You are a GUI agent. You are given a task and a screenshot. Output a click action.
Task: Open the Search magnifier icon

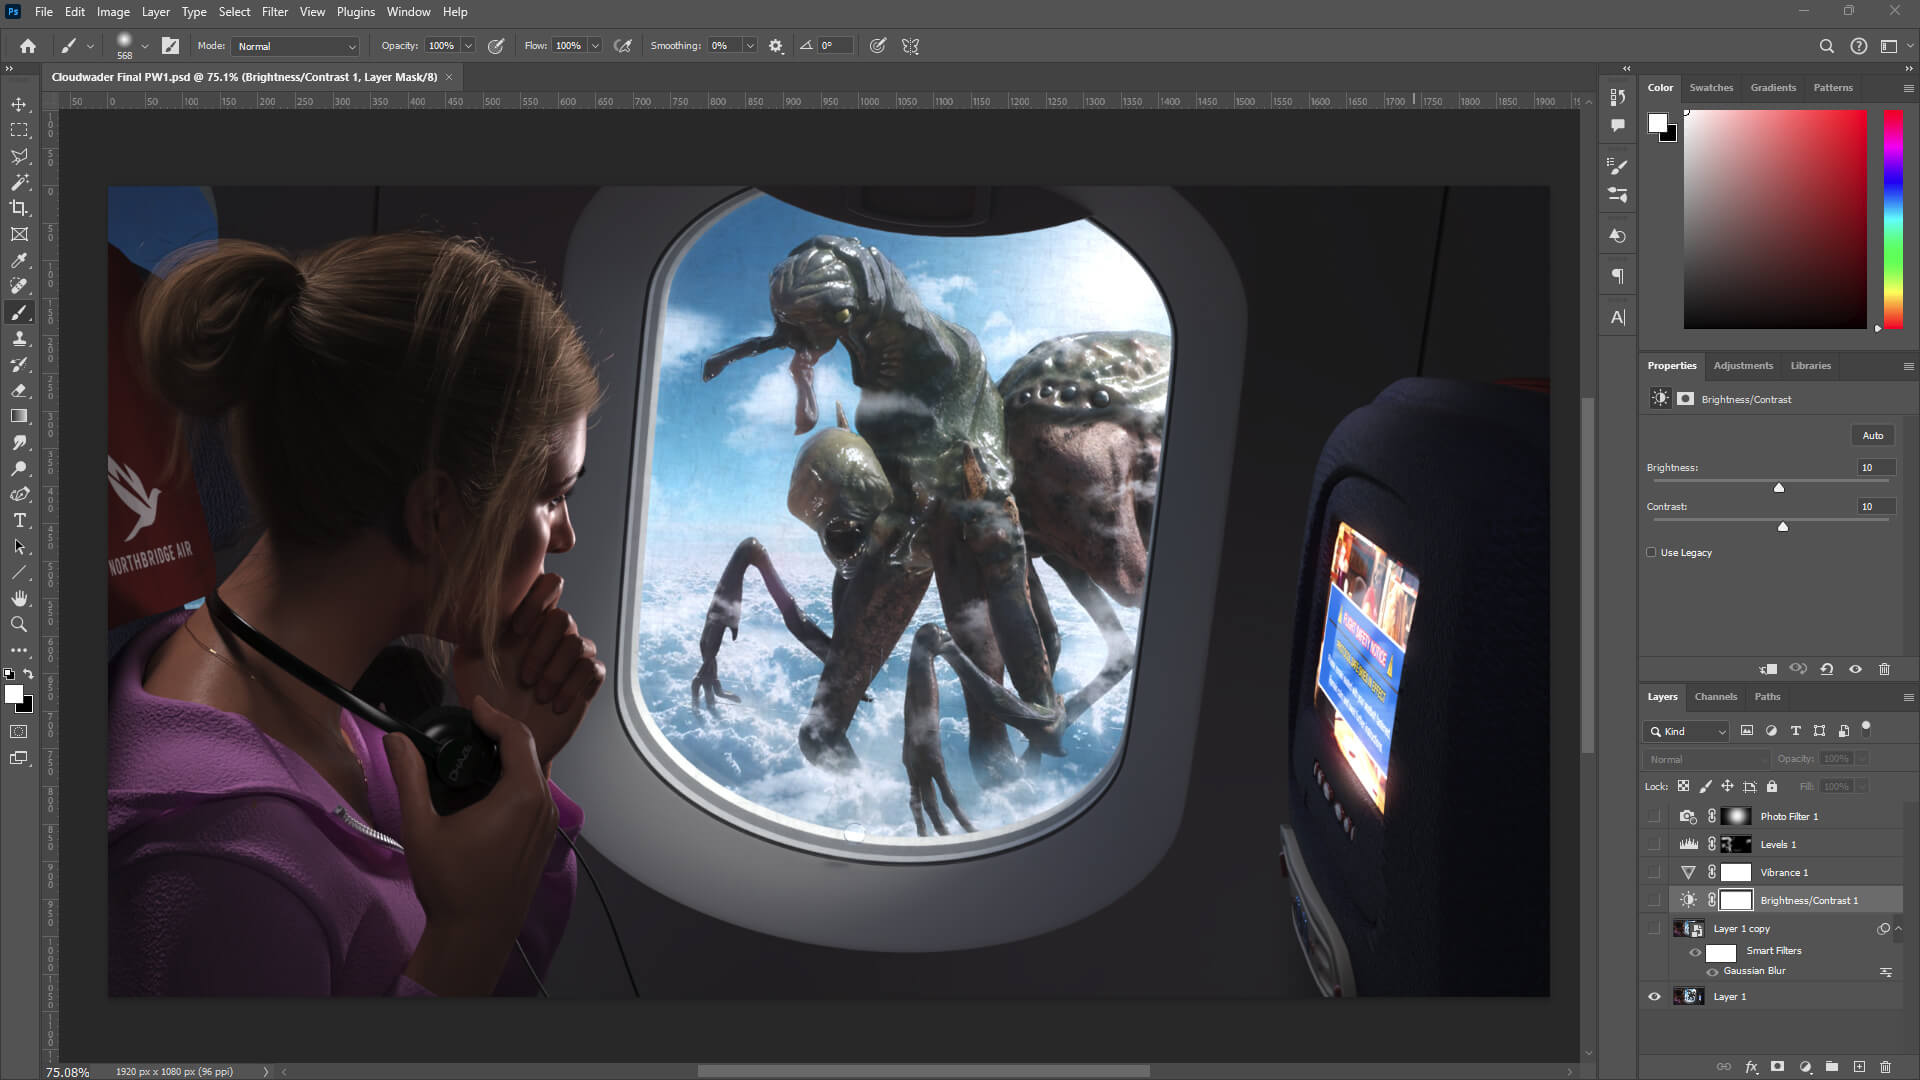(x=1826, y=46)
